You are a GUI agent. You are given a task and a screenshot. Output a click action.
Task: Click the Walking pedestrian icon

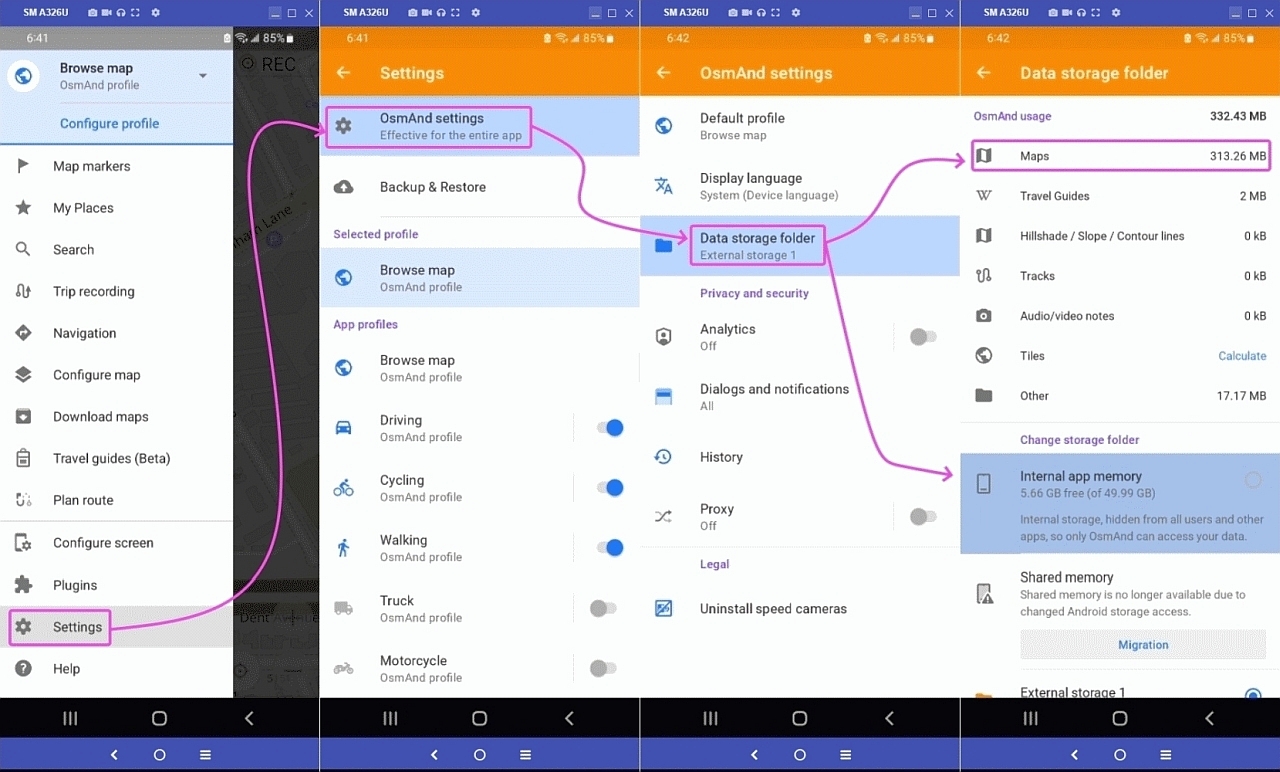pyautogui.click(x=343, y=548)
